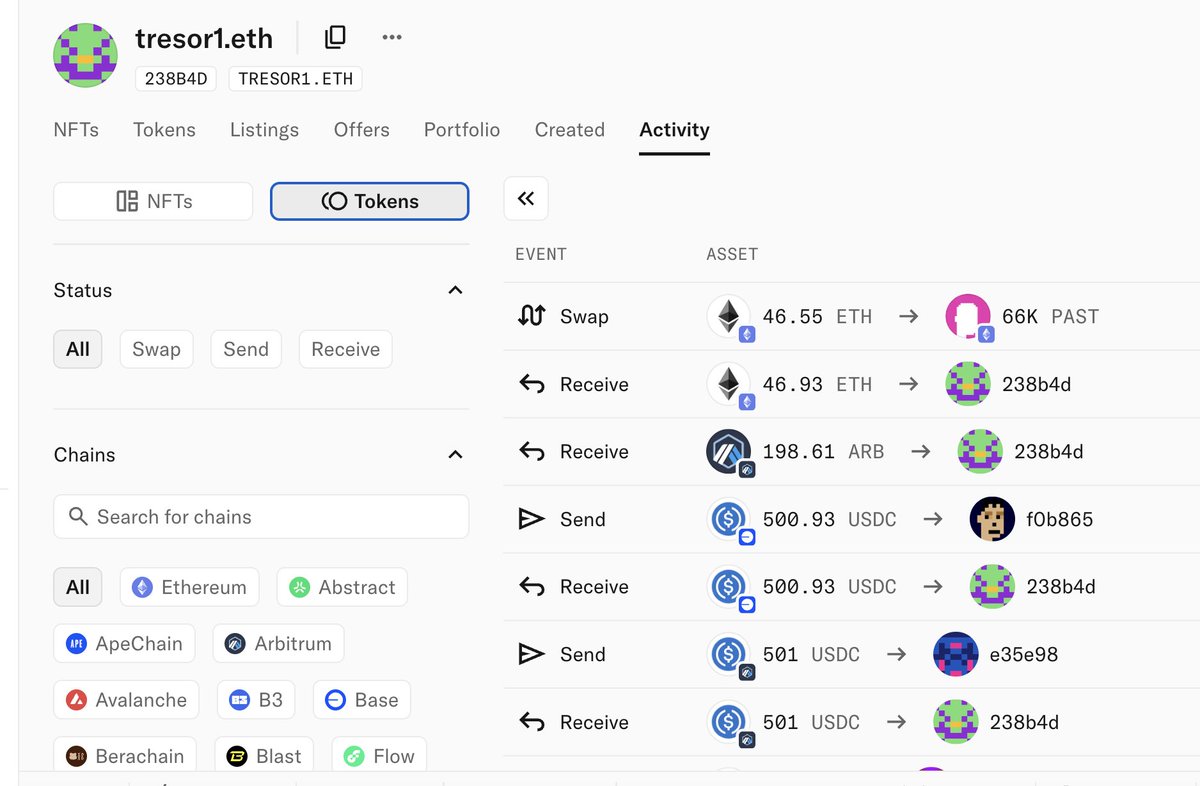Open the Offers tab
This screenshot has height=786, width=1200.
[362, 130]
